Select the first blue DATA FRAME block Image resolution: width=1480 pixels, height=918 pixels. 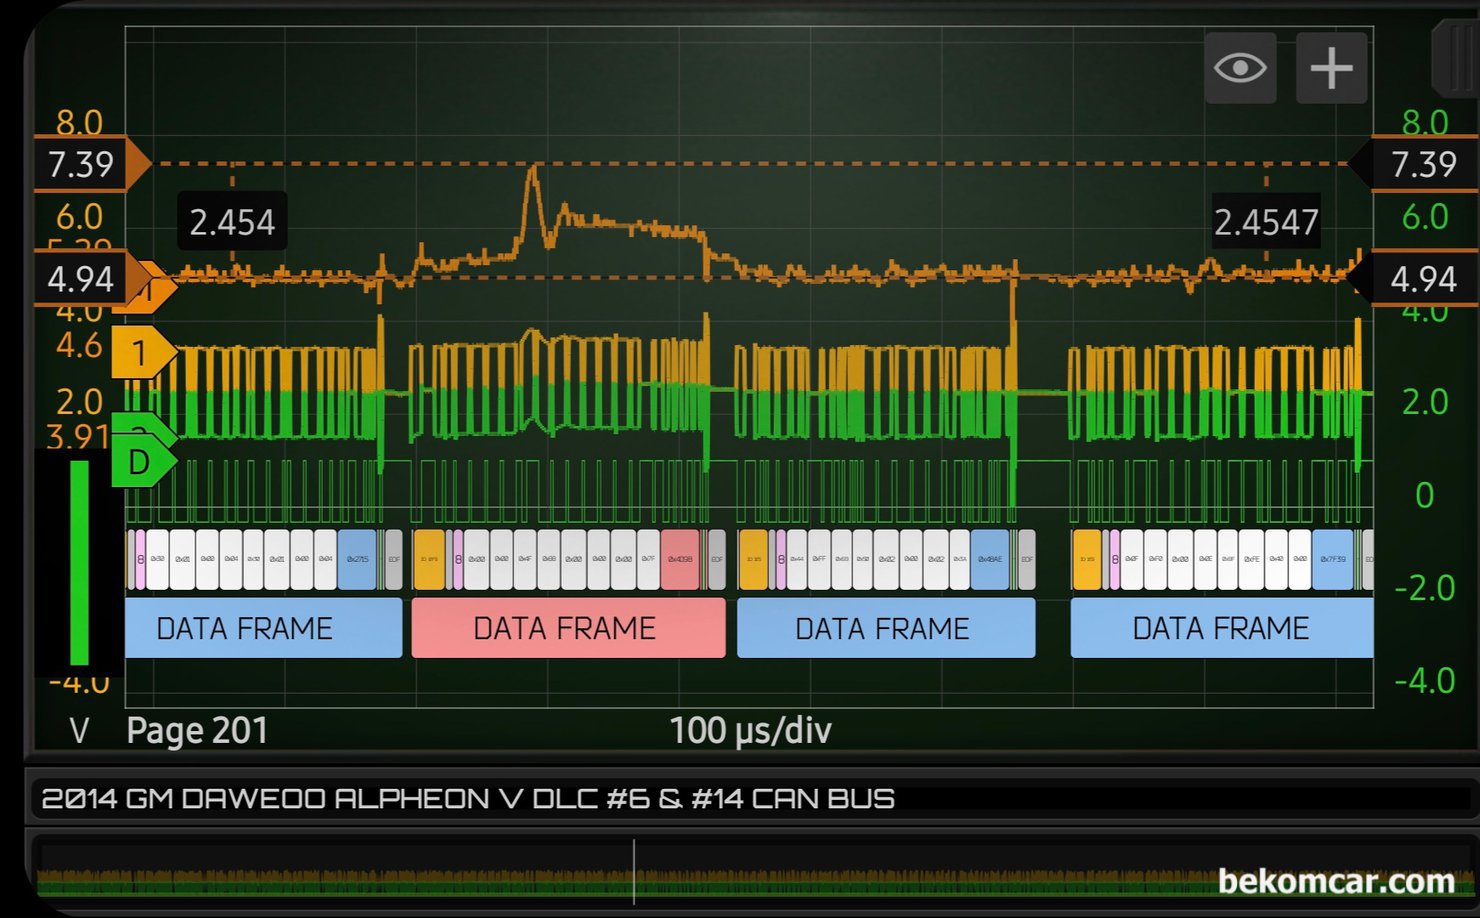click(x=263, y=628)
